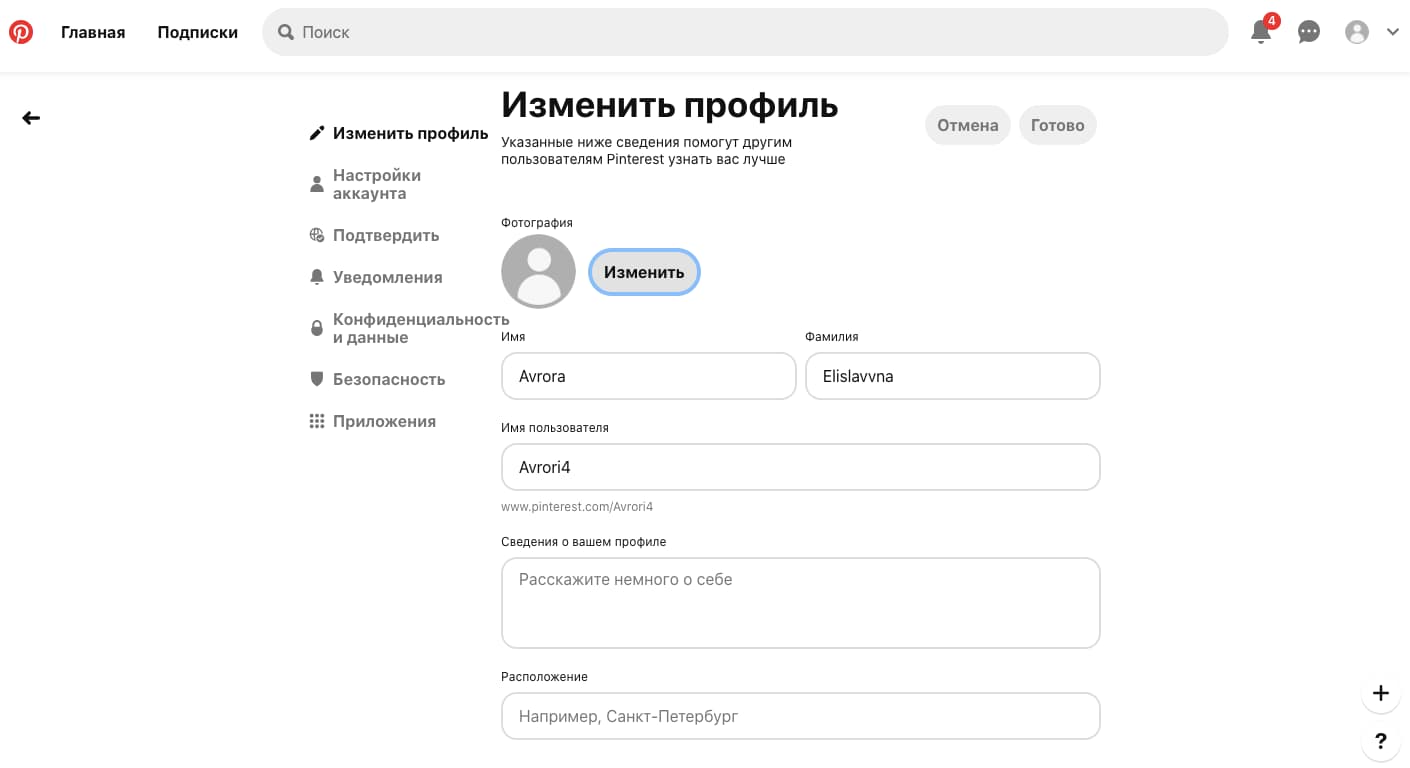
Task: Click the globe icon next to Подтвердить
Action: click(x=317, y=234)
